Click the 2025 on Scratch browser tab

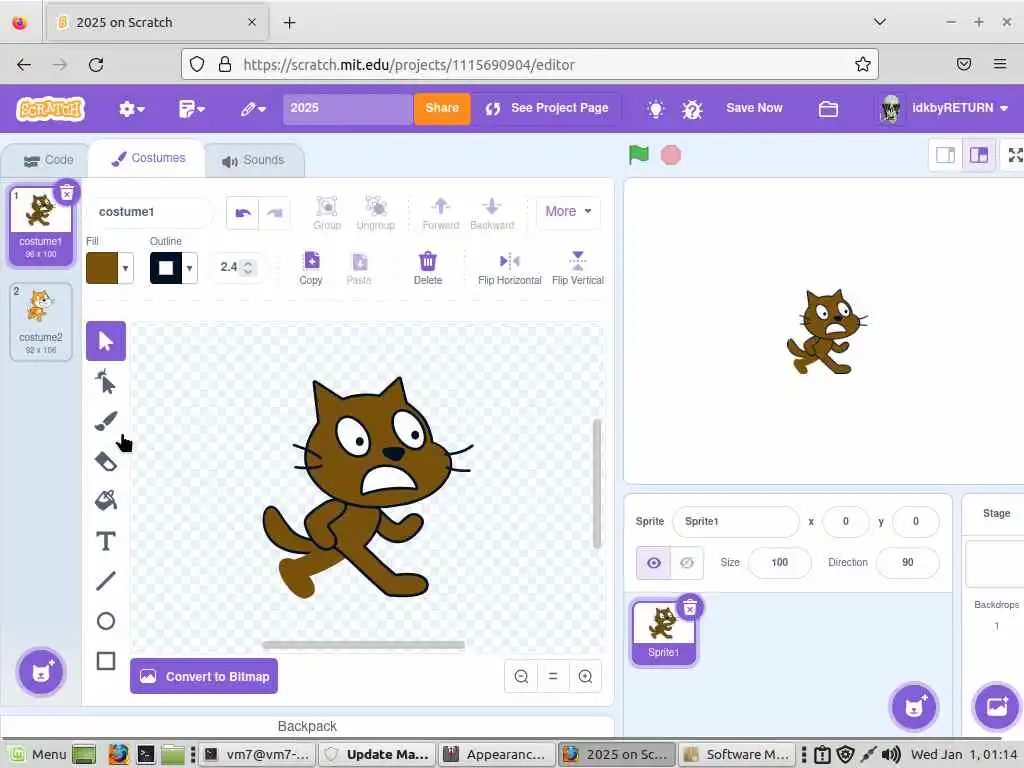tap(157, 22)
